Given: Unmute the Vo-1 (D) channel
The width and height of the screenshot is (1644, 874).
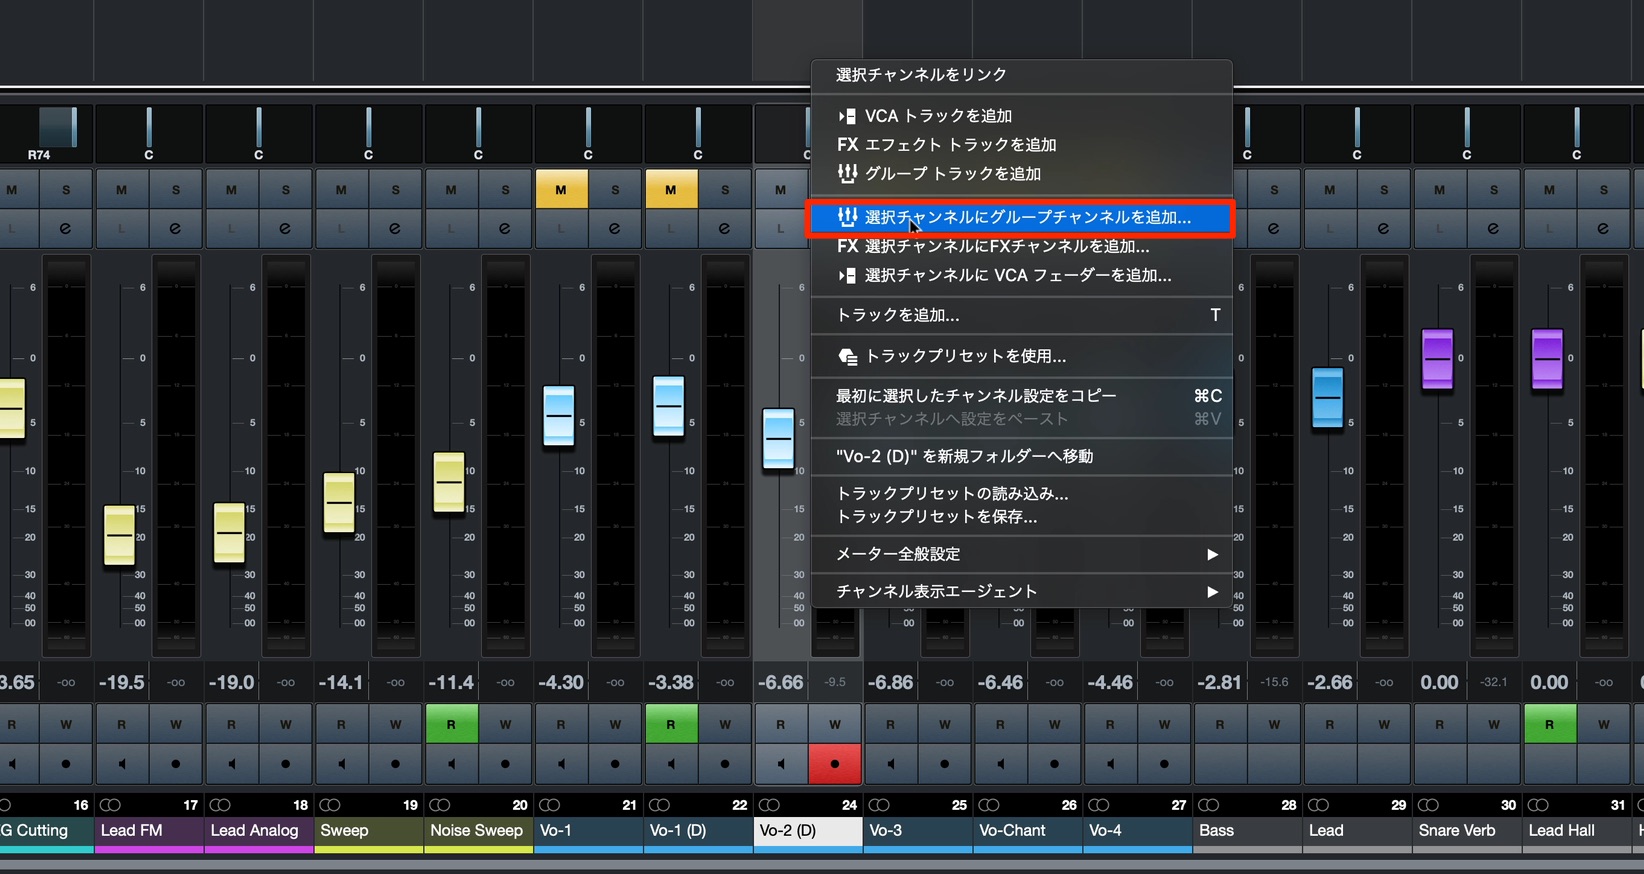Looking at the screenshot, I should point(670,190).
